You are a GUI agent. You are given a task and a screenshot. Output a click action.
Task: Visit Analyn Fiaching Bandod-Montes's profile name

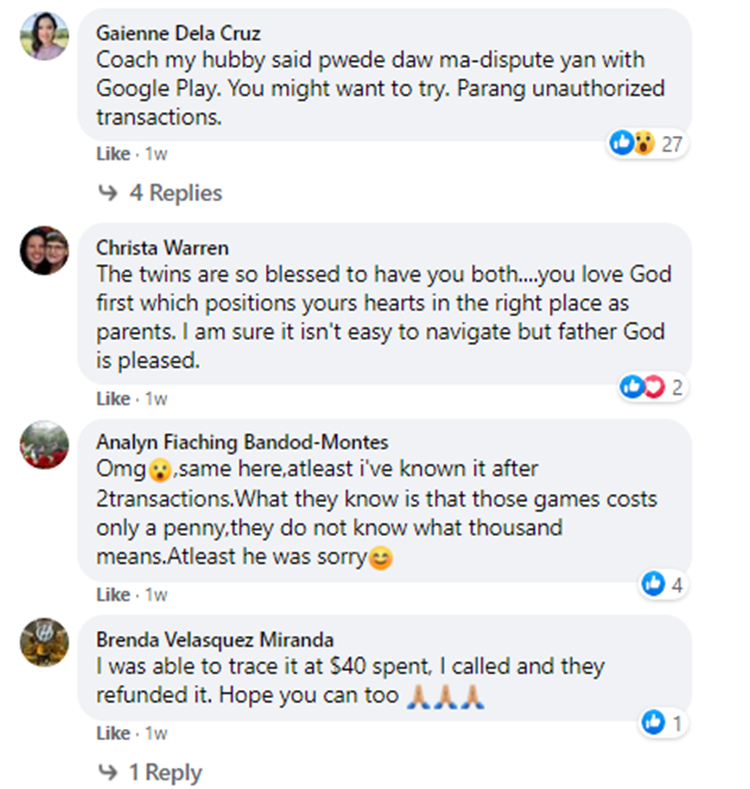(242, 442)
